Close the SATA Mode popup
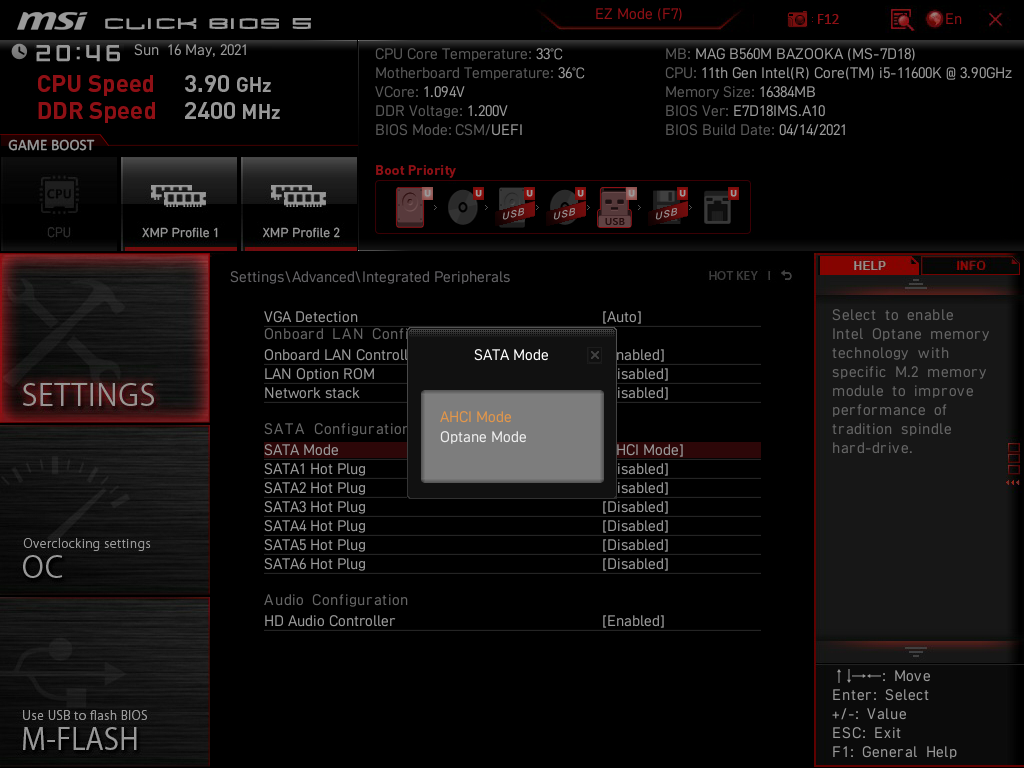This screenshot has width=1024, height=768. click(x=594, y=355)
